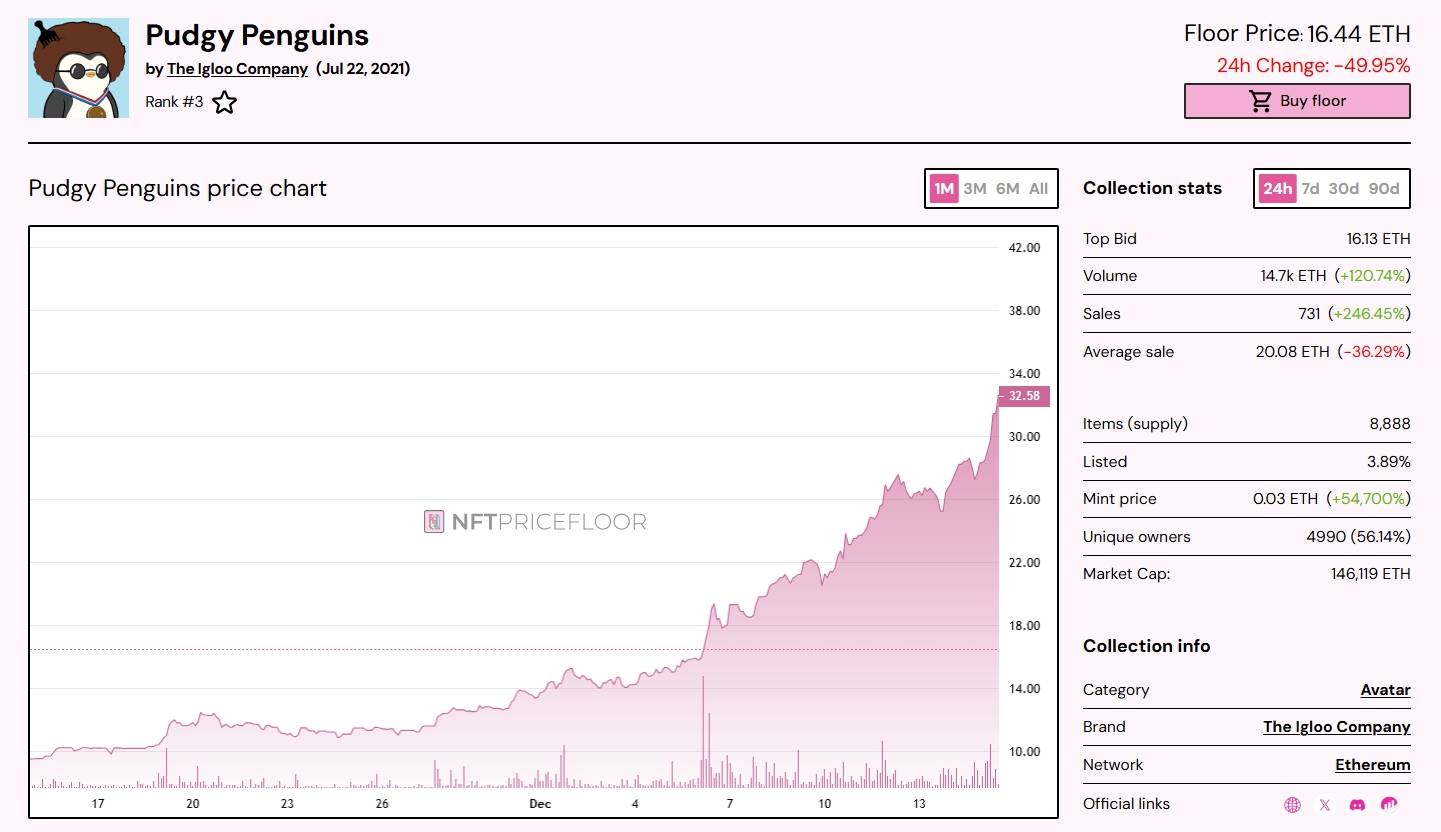Select the All chart timeframe
Viewport: 1441px width, 832px height.
pos(1038,188)
